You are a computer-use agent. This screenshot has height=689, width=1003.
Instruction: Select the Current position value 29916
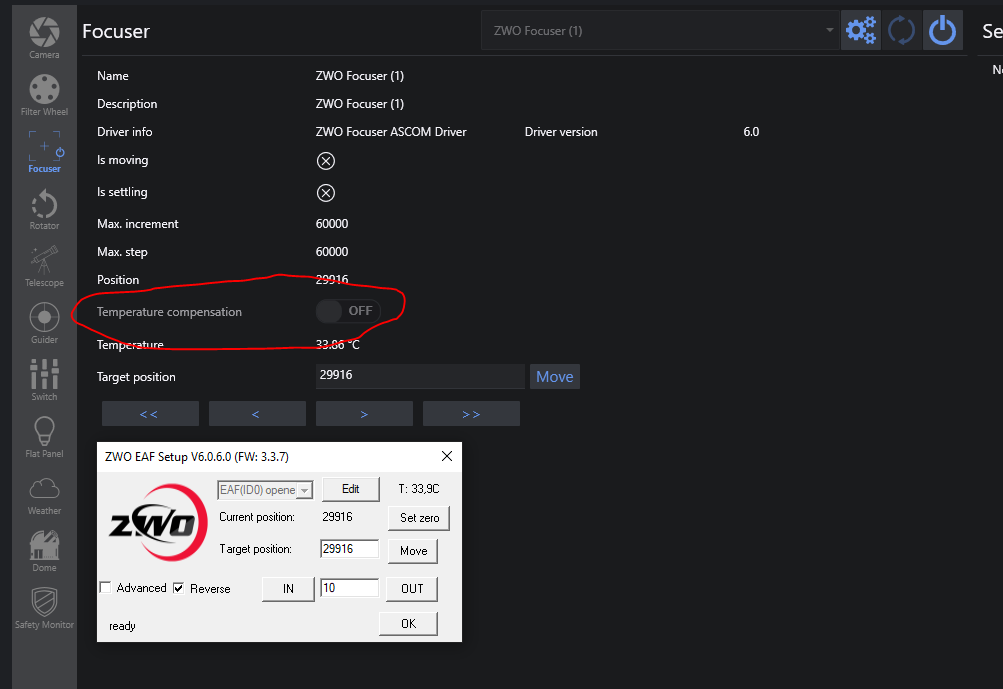click(337, 517)
